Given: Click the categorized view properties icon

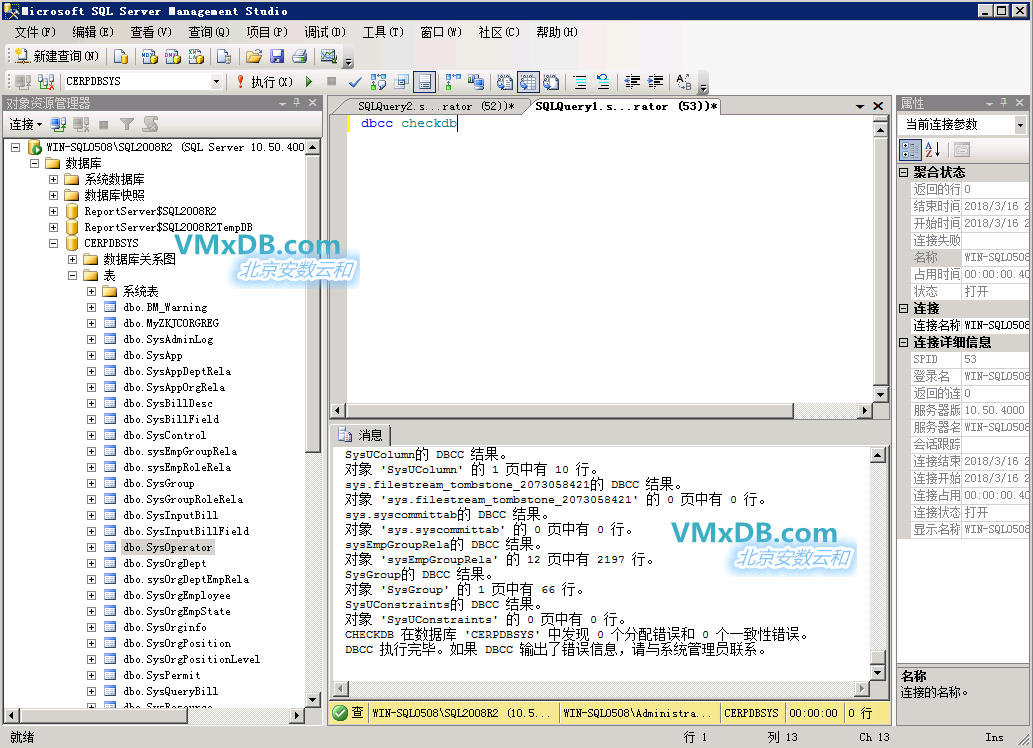Looking at the screenshot, I should tap(910, 150).
